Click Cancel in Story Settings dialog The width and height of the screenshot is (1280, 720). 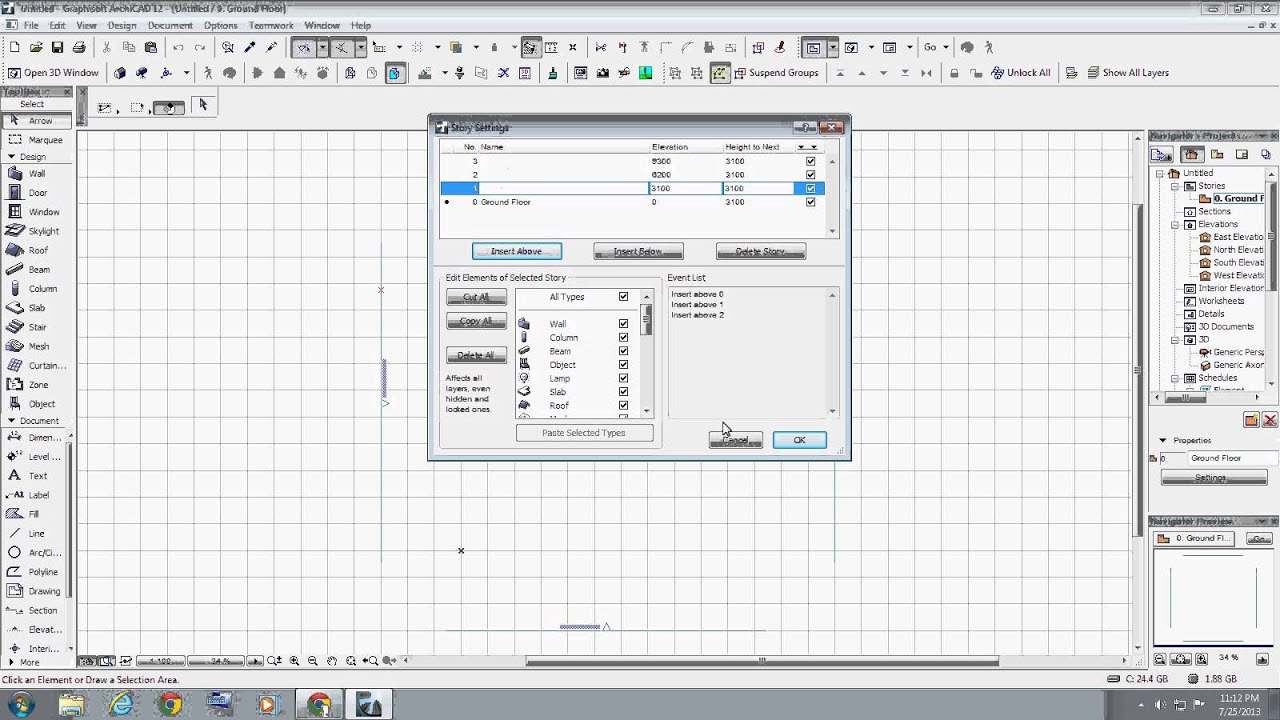point(735,440)
